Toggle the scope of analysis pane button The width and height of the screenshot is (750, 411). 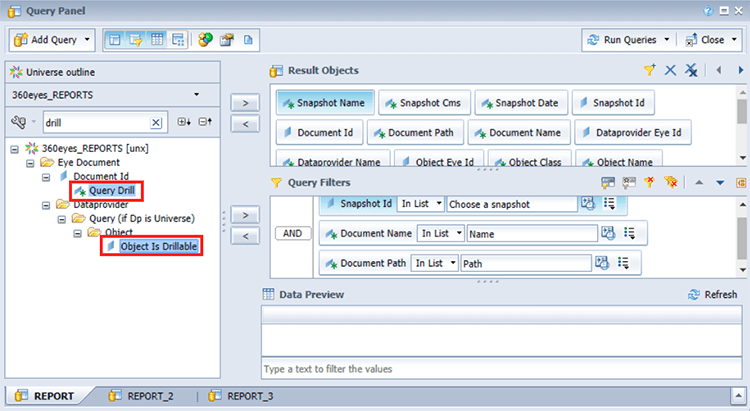[178, 40]
